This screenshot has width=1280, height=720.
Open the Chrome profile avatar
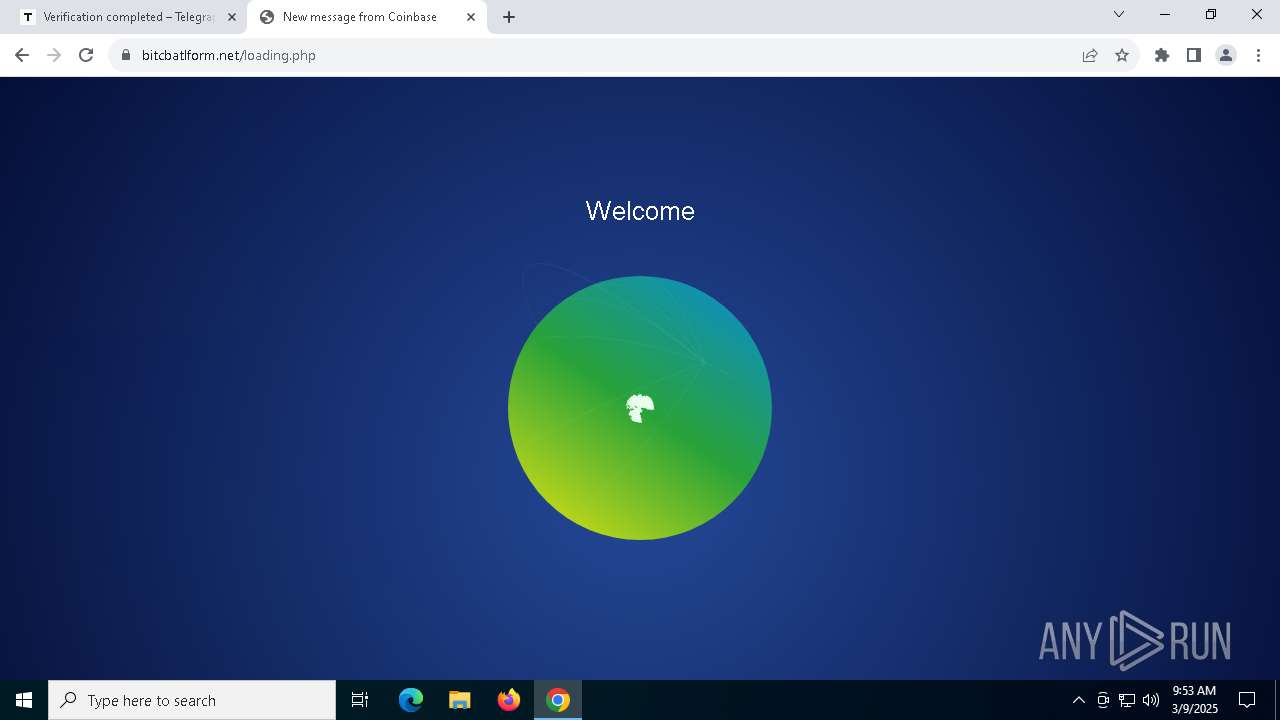pos(1226,55)
